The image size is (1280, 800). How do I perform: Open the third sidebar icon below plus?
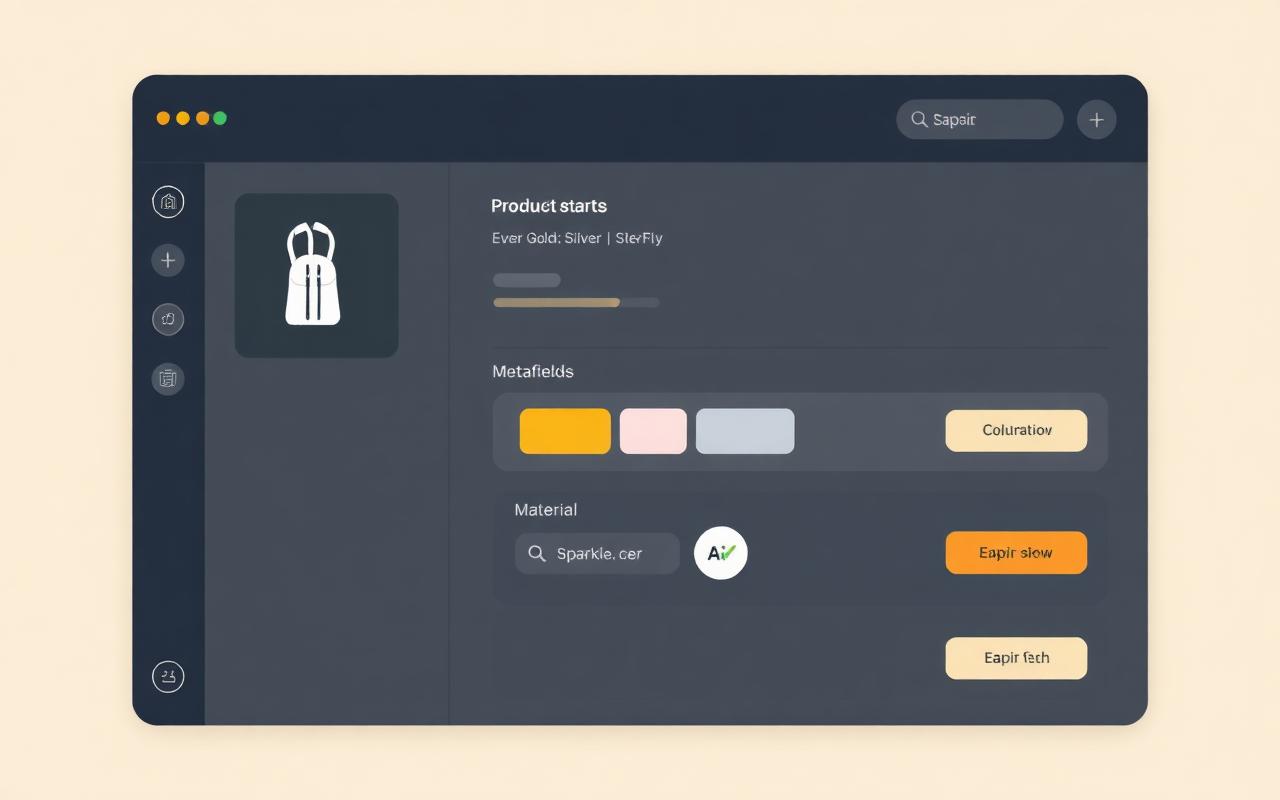(x=168, y=319)
